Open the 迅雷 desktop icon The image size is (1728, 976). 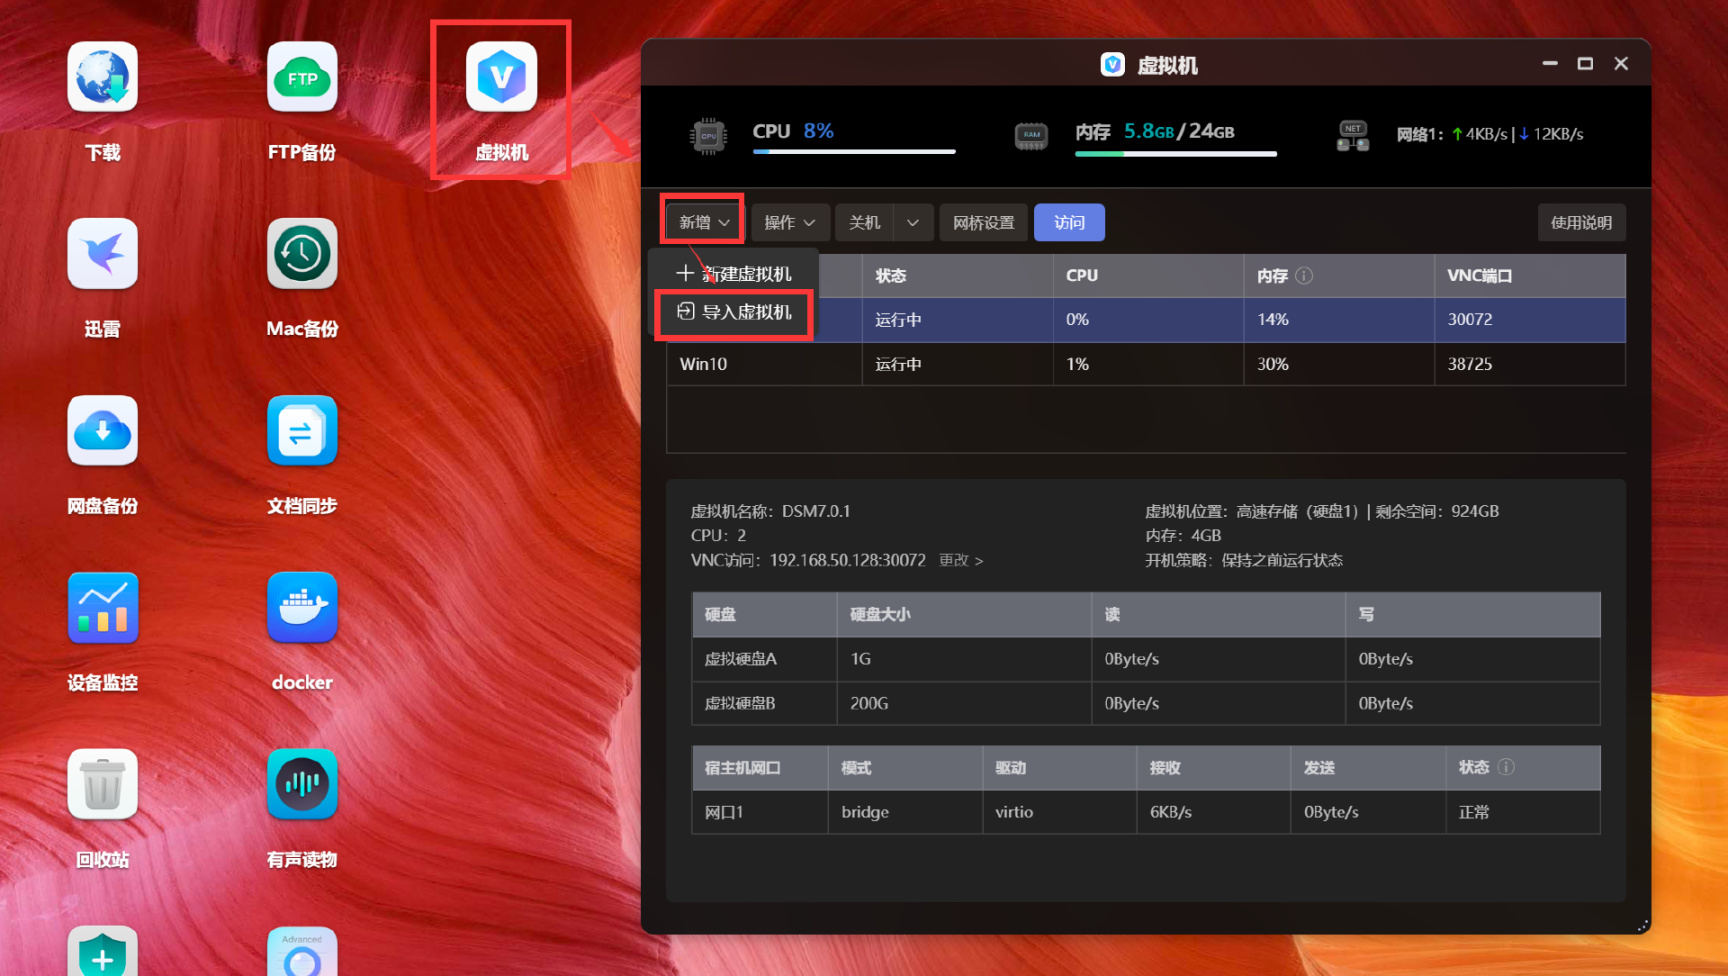click(x=102, y=254)
